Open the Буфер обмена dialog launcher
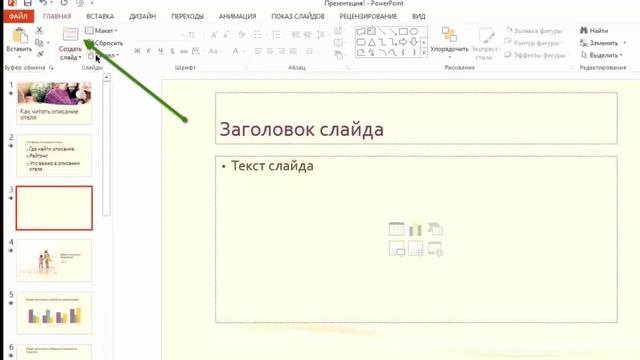Image resolution: width=640 pixels, height=360 pixels. 51,68
